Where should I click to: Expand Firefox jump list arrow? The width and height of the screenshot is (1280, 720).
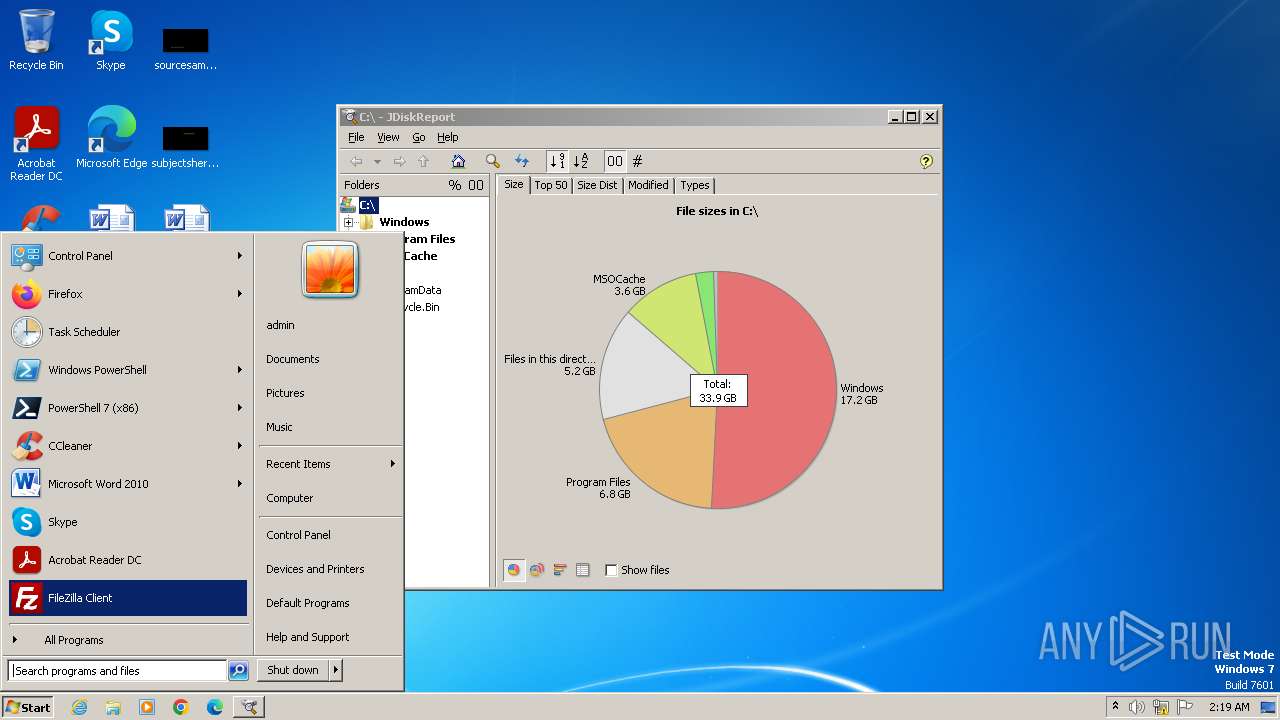pos(240,294)
